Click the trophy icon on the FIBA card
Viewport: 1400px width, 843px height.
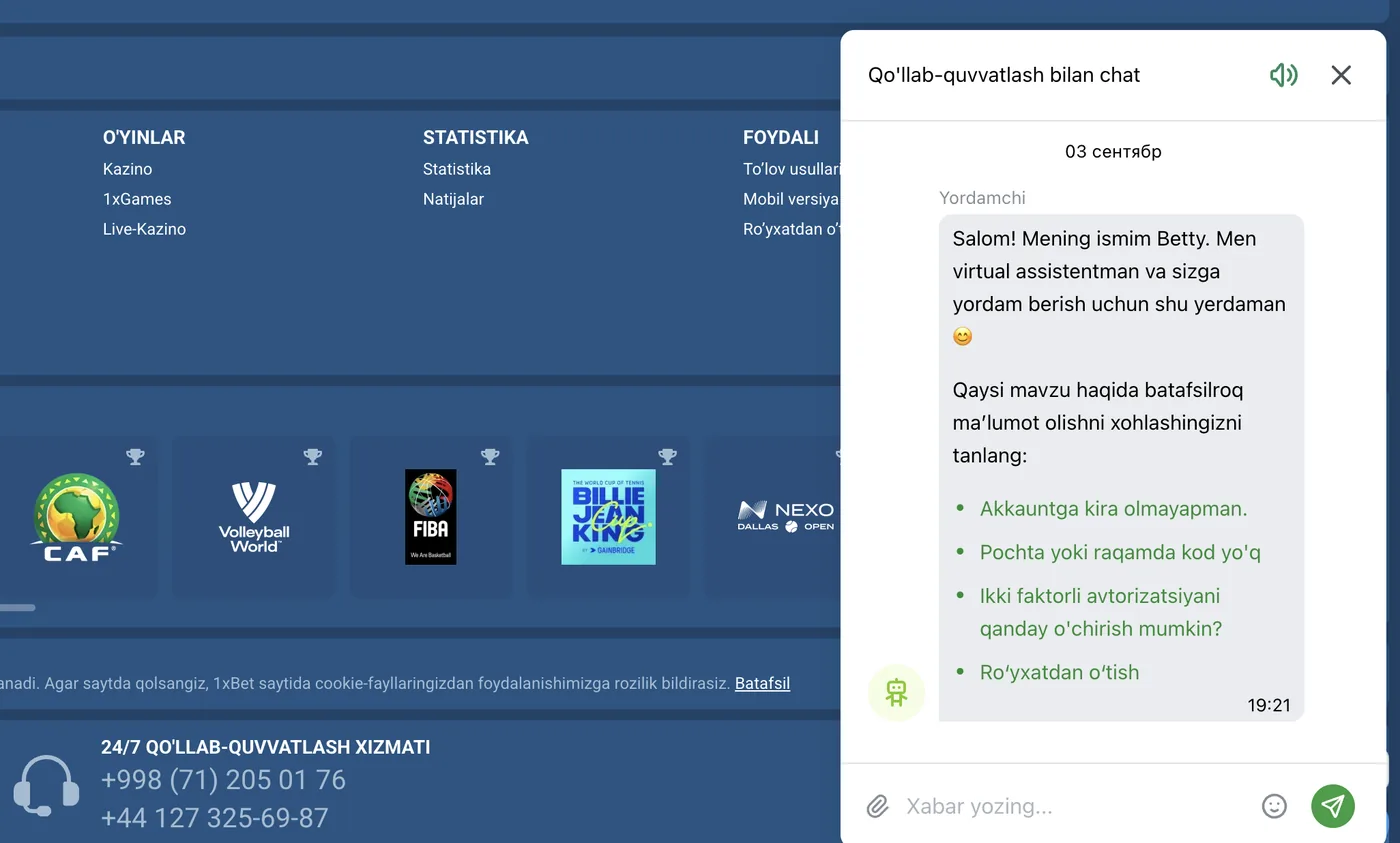coord(490,457)
